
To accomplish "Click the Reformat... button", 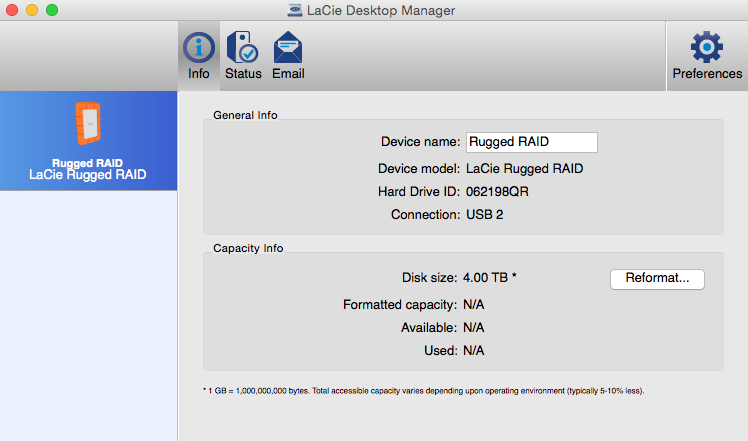I will pos(657,279).
